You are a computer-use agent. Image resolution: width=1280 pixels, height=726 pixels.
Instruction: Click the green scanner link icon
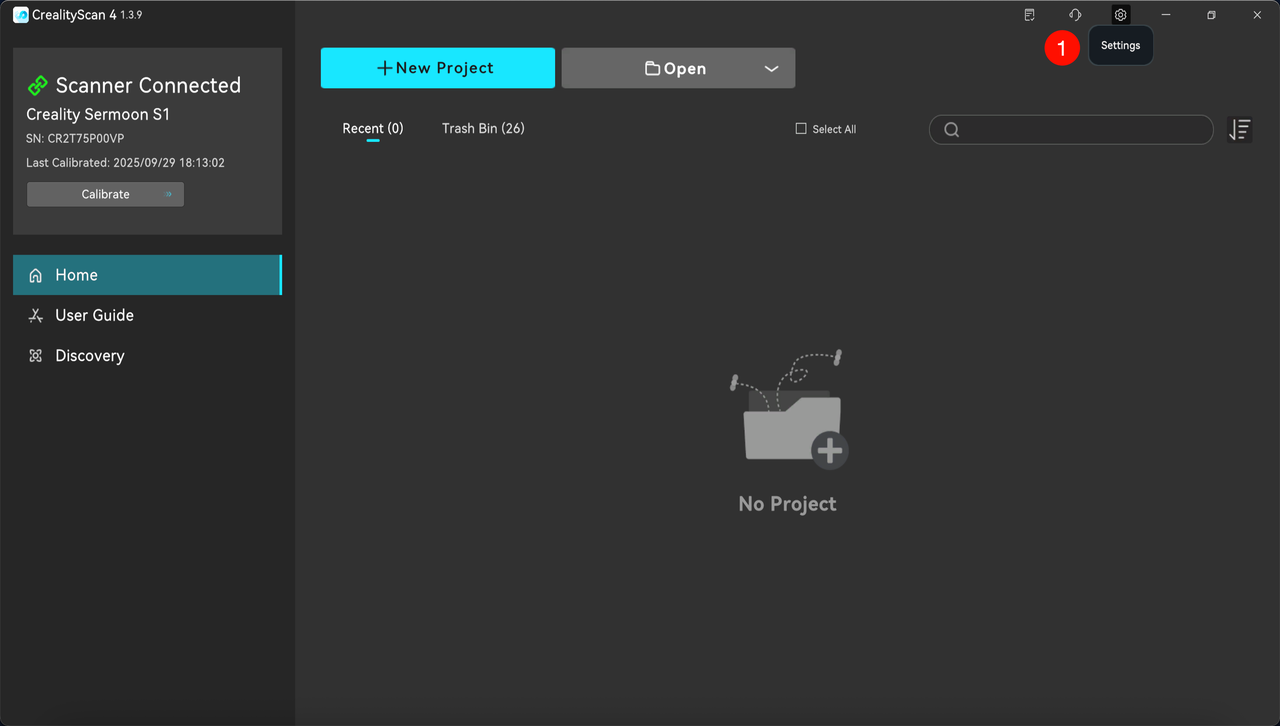coord(38,85)
